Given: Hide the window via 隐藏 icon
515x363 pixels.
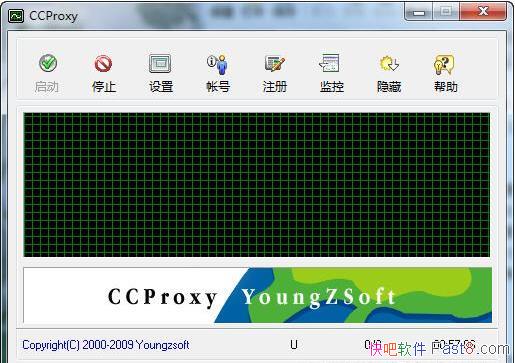Looking at the screenshot, I should 389,63.
